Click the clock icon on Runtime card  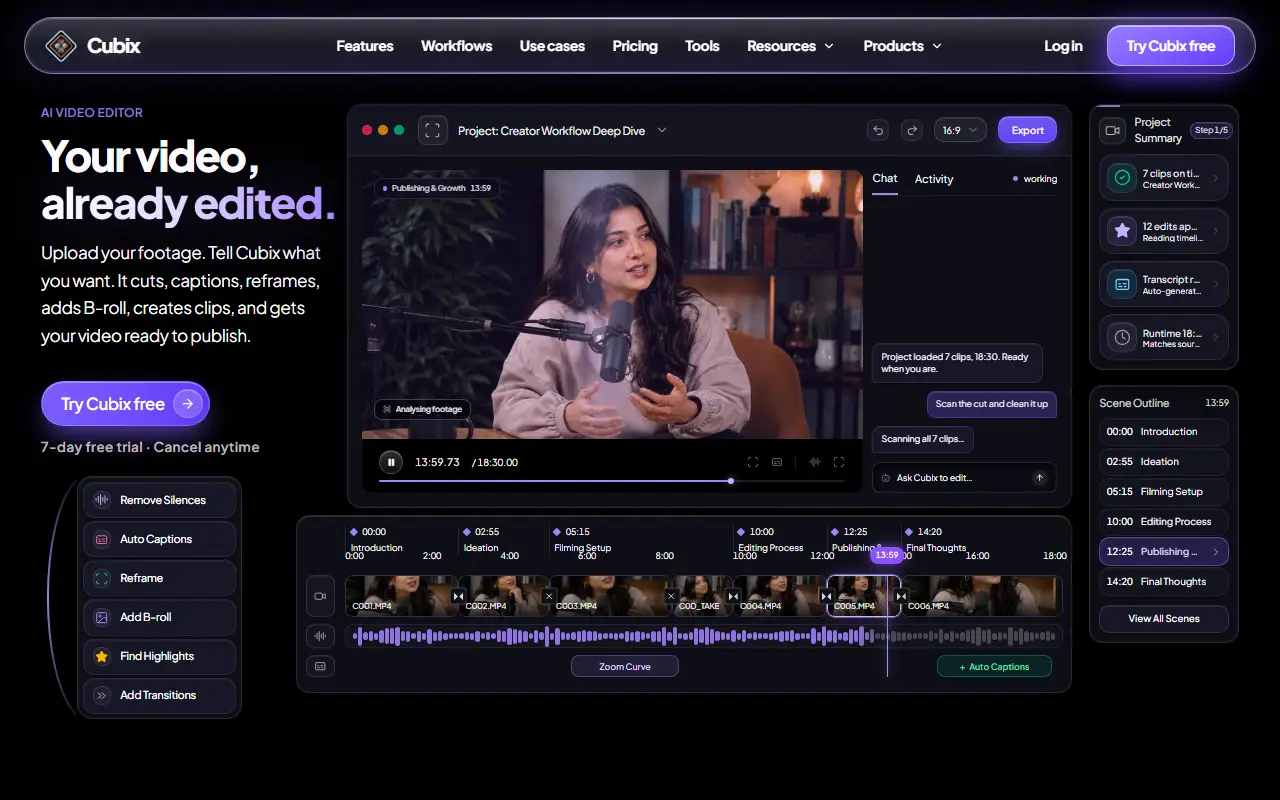click(1122, 338)
